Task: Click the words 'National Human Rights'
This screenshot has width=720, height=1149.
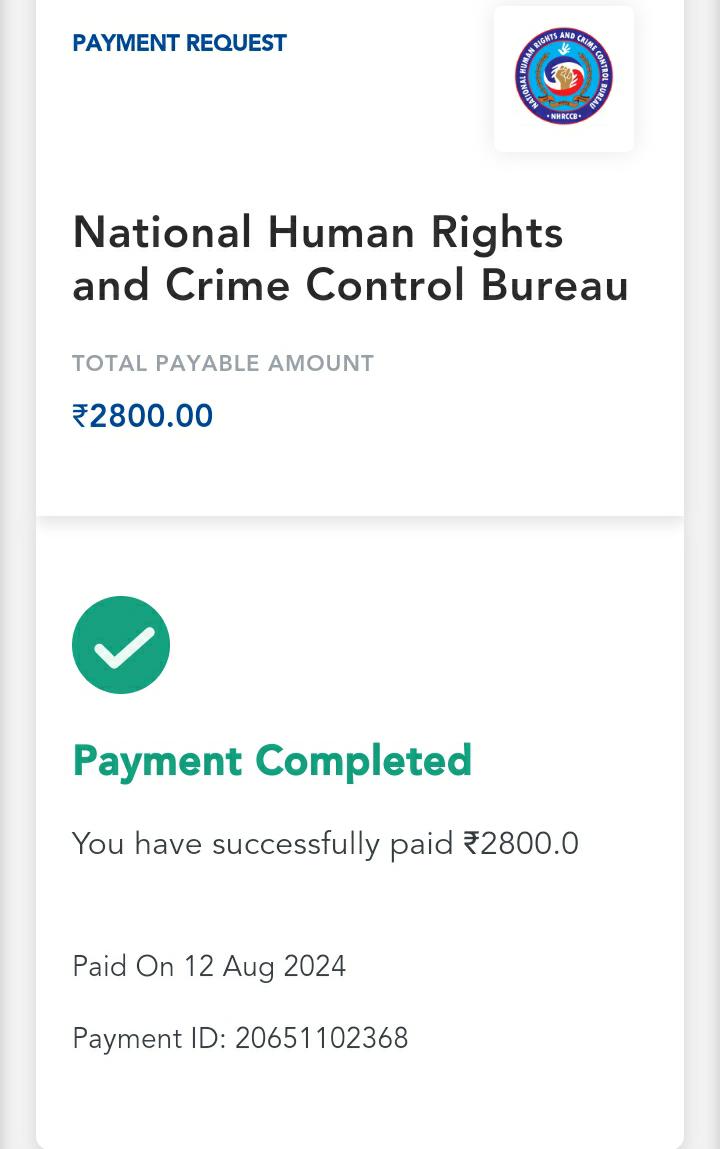Action: [x=318, y=233]
